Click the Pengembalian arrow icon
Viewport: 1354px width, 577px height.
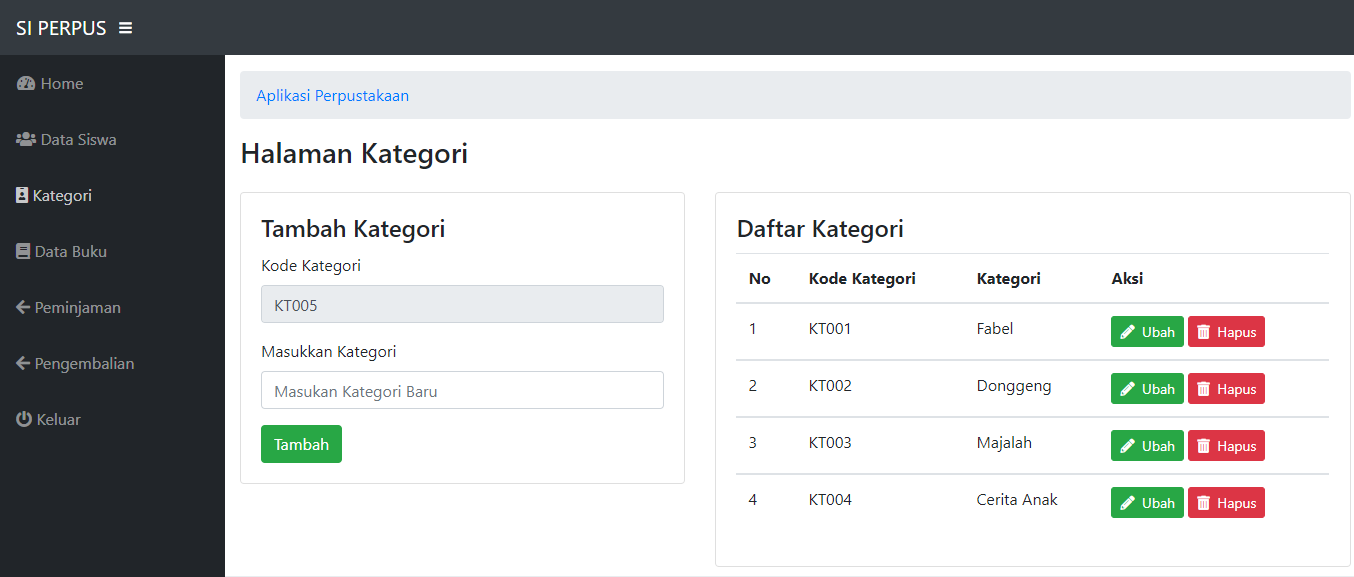pyautogui.click(x=23, y=364)
